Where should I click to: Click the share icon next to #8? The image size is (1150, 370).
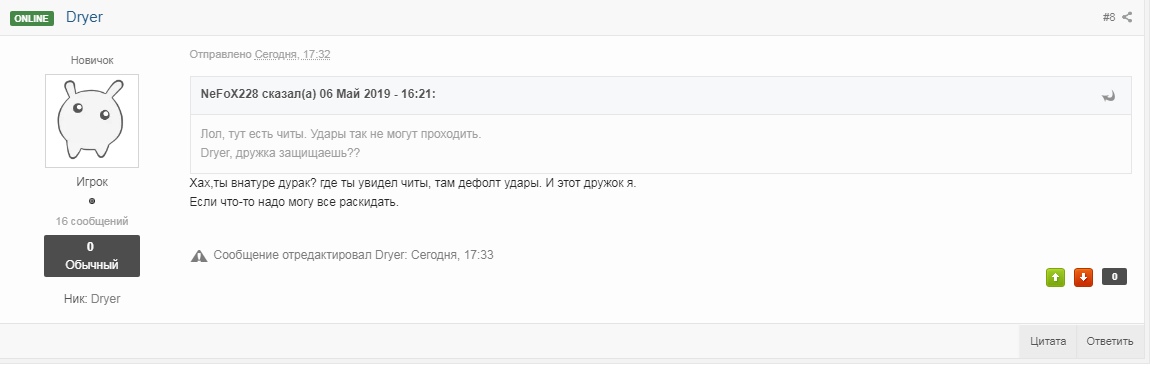click(1127, 17)
